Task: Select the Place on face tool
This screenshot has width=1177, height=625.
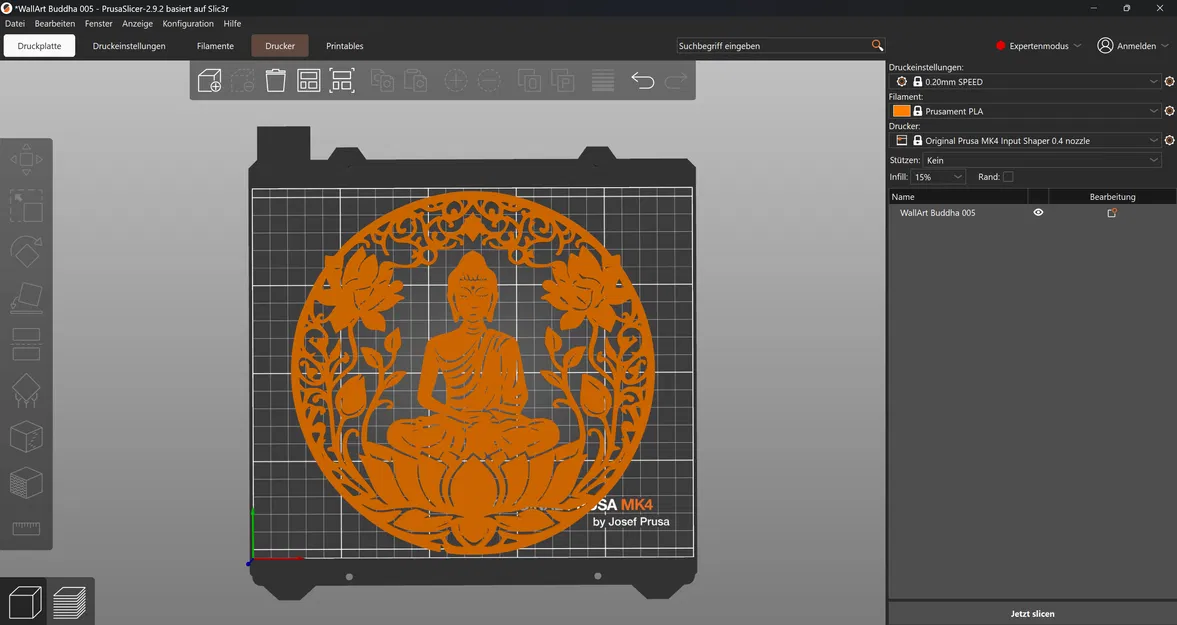Action: [x=25, y=298]
